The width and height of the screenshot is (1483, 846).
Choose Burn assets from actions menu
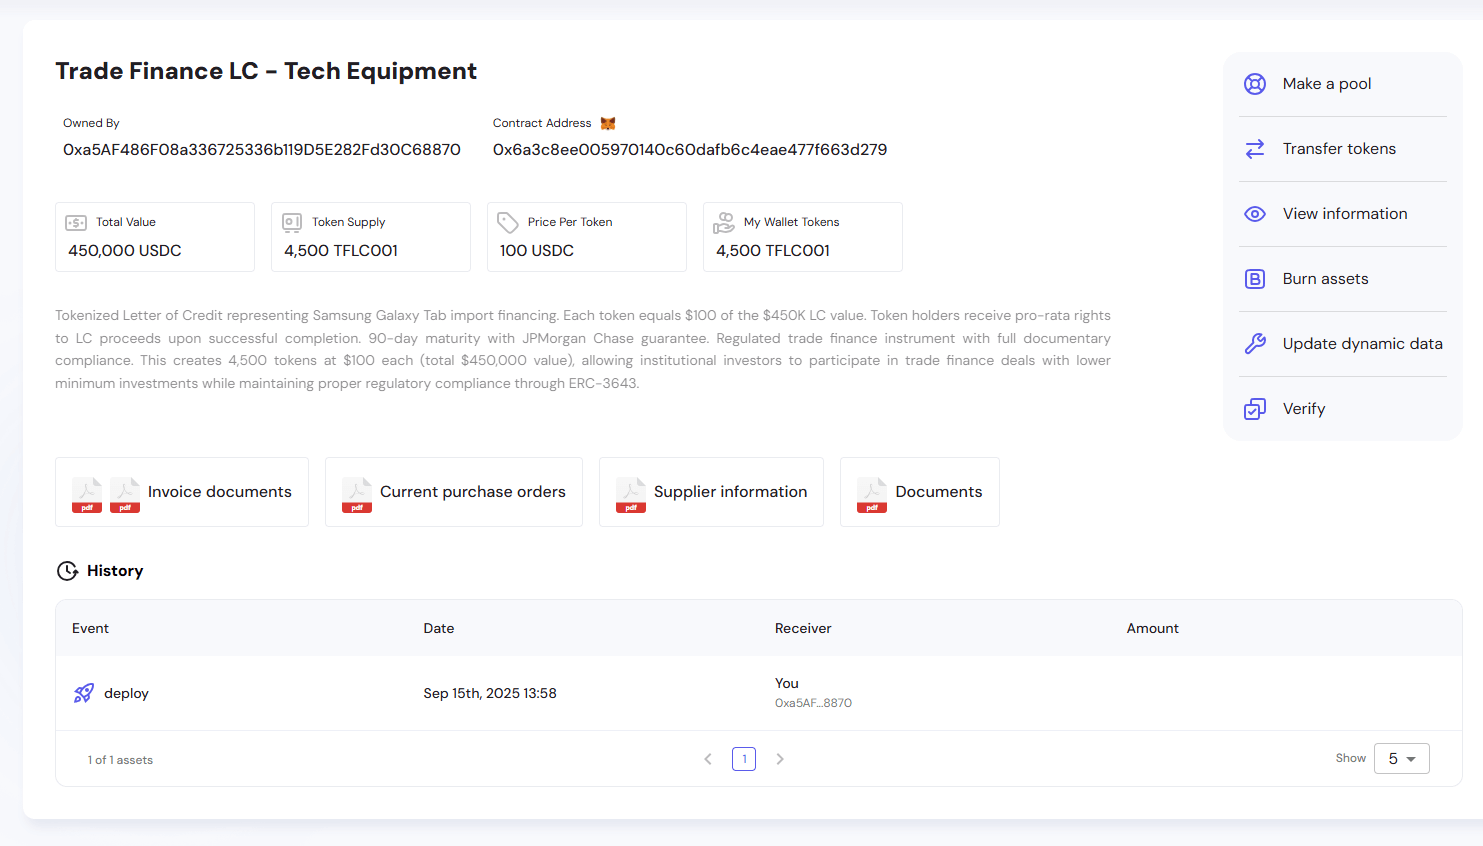pyautogui.click(x=1325, y=279)
